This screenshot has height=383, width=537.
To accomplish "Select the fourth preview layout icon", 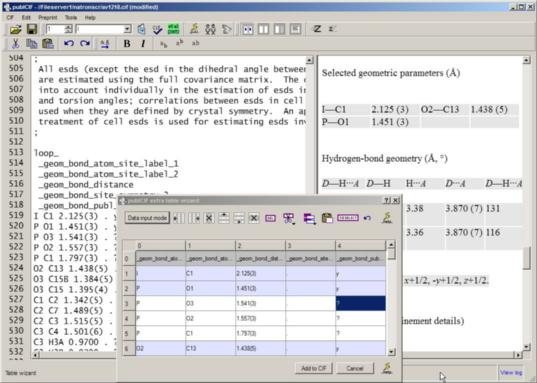I will coord(295,29).
